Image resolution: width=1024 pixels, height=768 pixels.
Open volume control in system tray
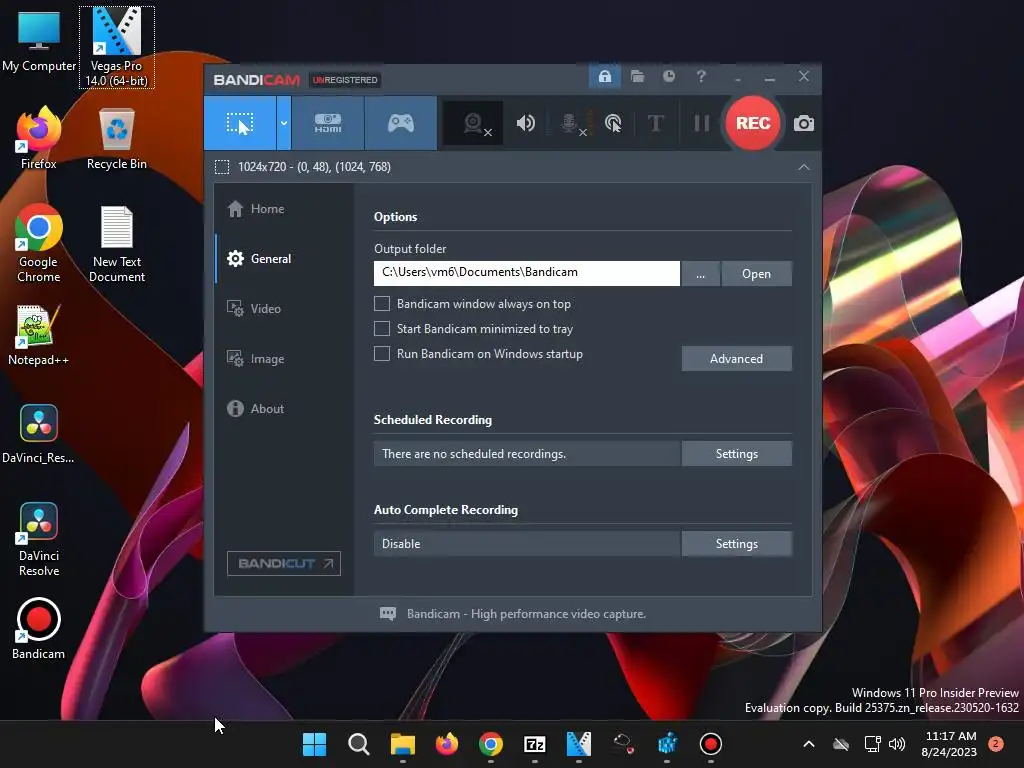pos(897,744)
